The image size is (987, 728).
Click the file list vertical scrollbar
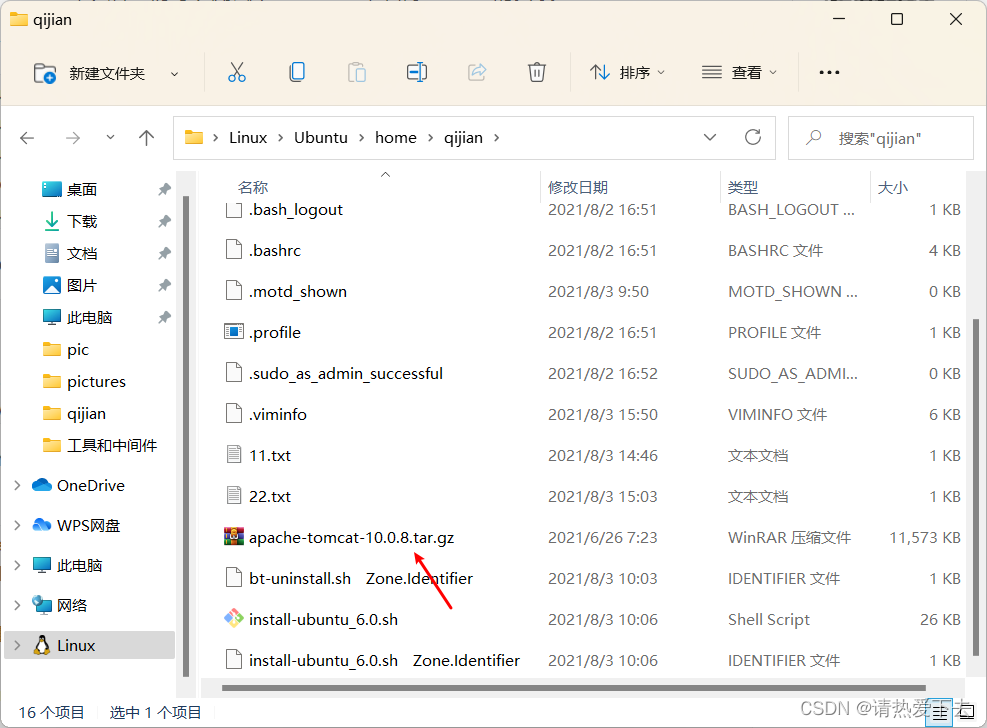tap(975, 486)
